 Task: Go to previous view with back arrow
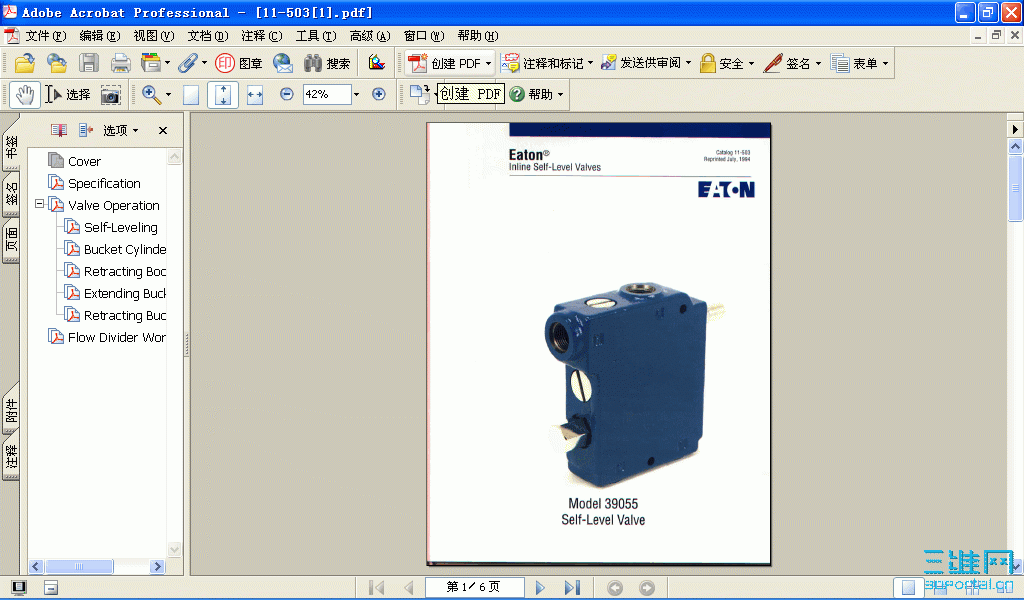615,588
